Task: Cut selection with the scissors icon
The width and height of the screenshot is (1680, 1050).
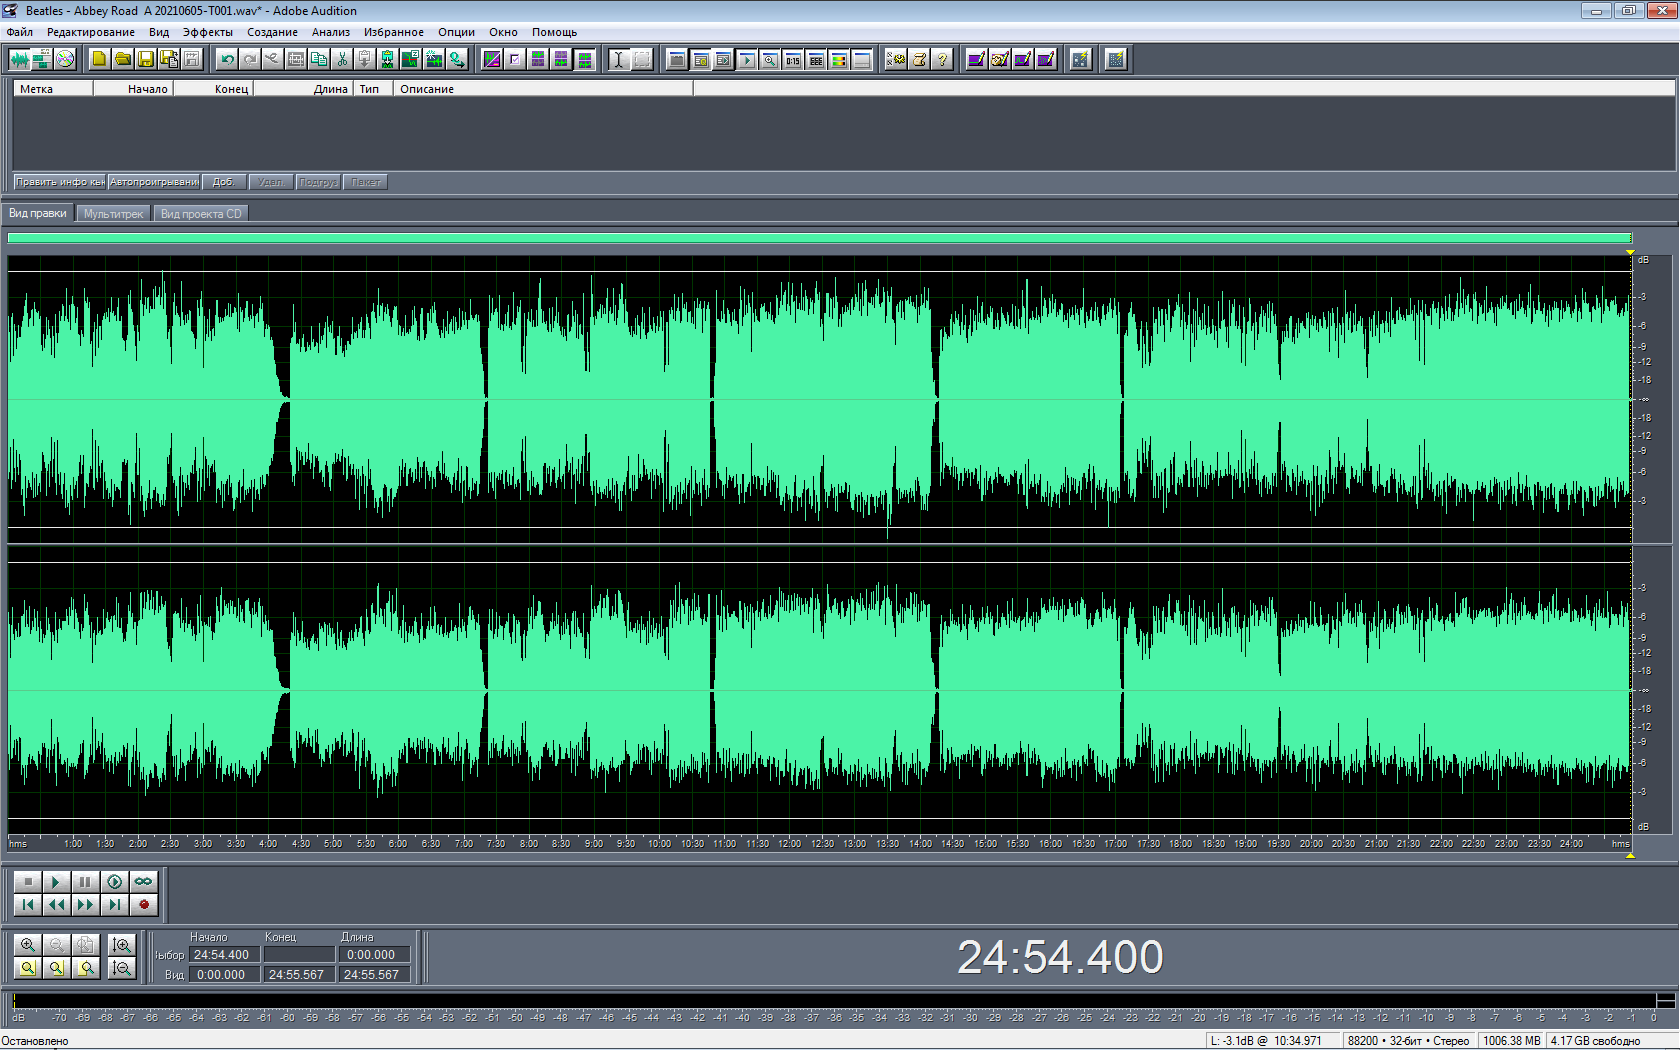Action: tap(342, 60)
